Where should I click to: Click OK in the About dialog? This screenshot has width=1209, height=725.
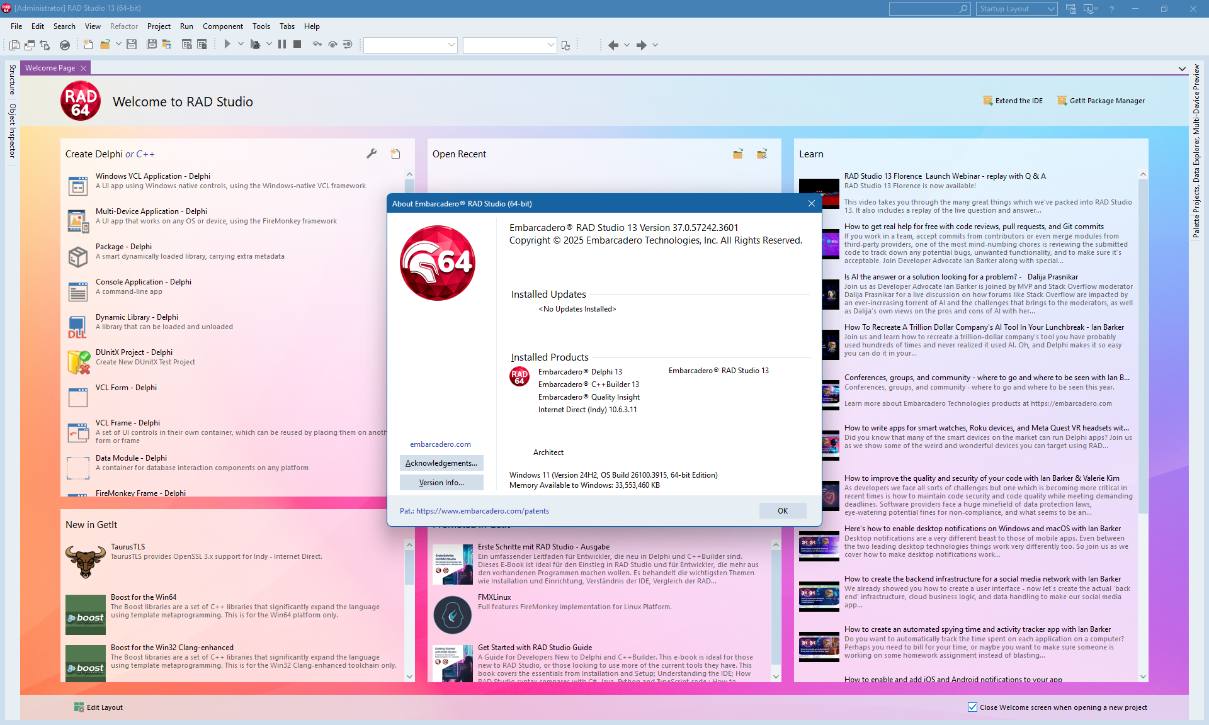point(782,510)
